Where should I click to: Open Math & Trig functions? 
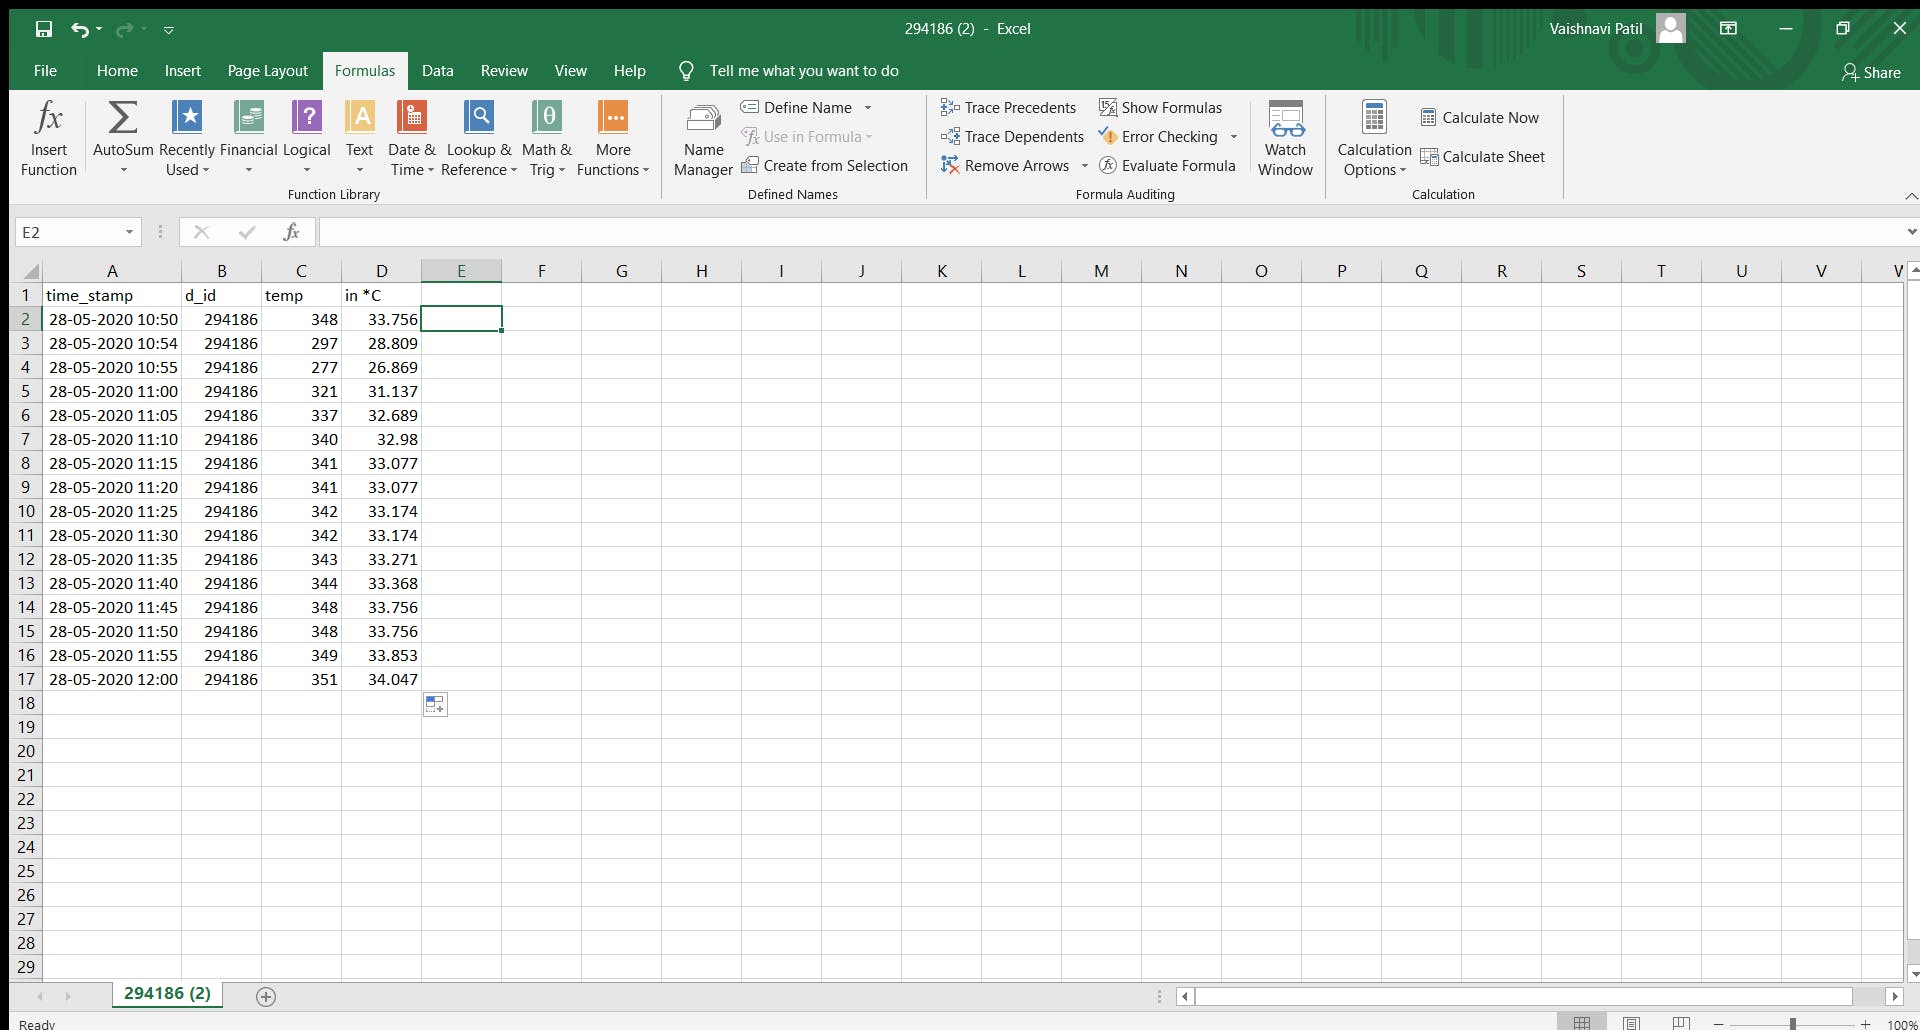click(546, 138)
